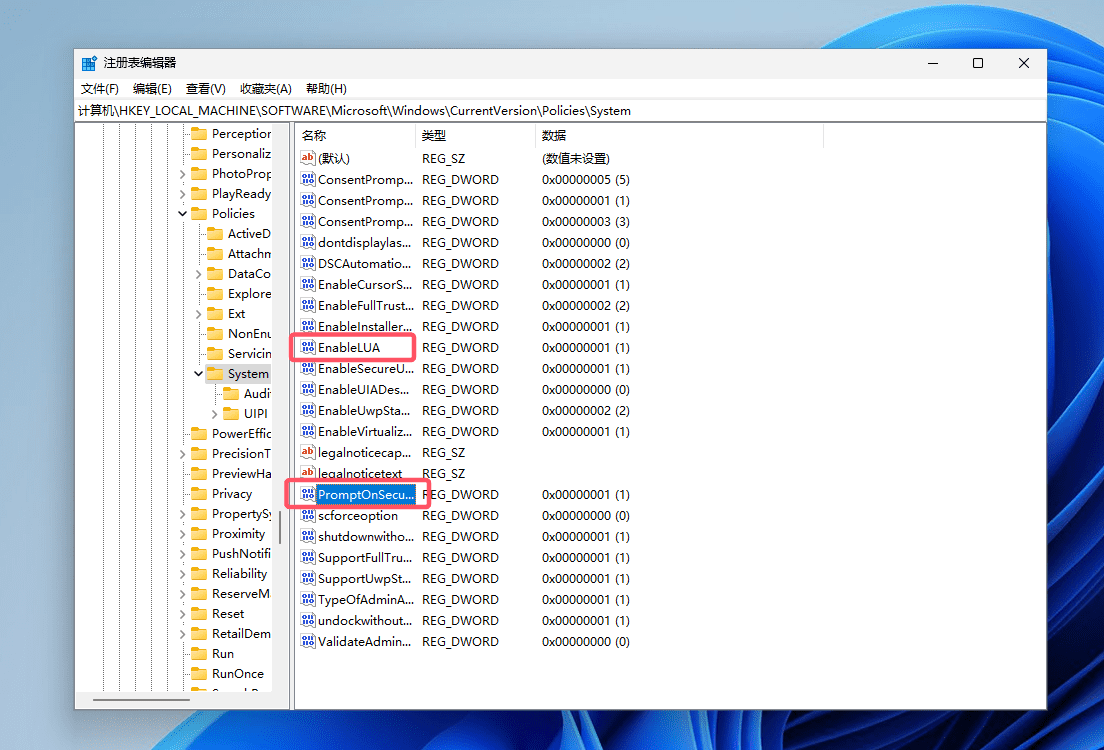Click the DSCAutomatio... value icon
Viewport: 1104px width, 750px height.
[x=308, y=263]
